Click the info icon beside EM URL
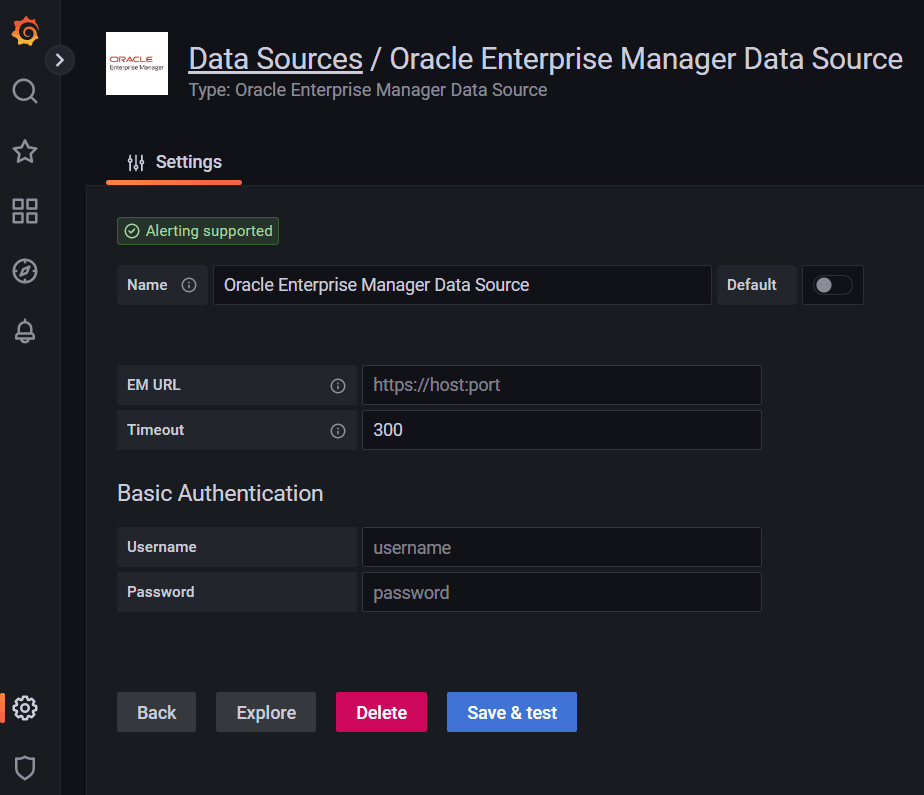The width and height of the screenshot is (924, 795). (x=338, y=385)
